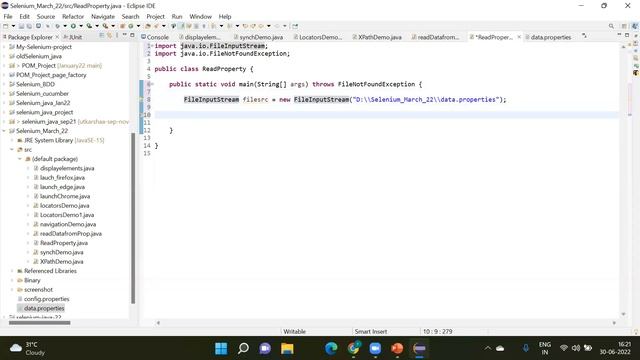This screenshot has width=640, height=360.
Task: Click the Coverage run toolbar icon
Action: coord(89,26)
